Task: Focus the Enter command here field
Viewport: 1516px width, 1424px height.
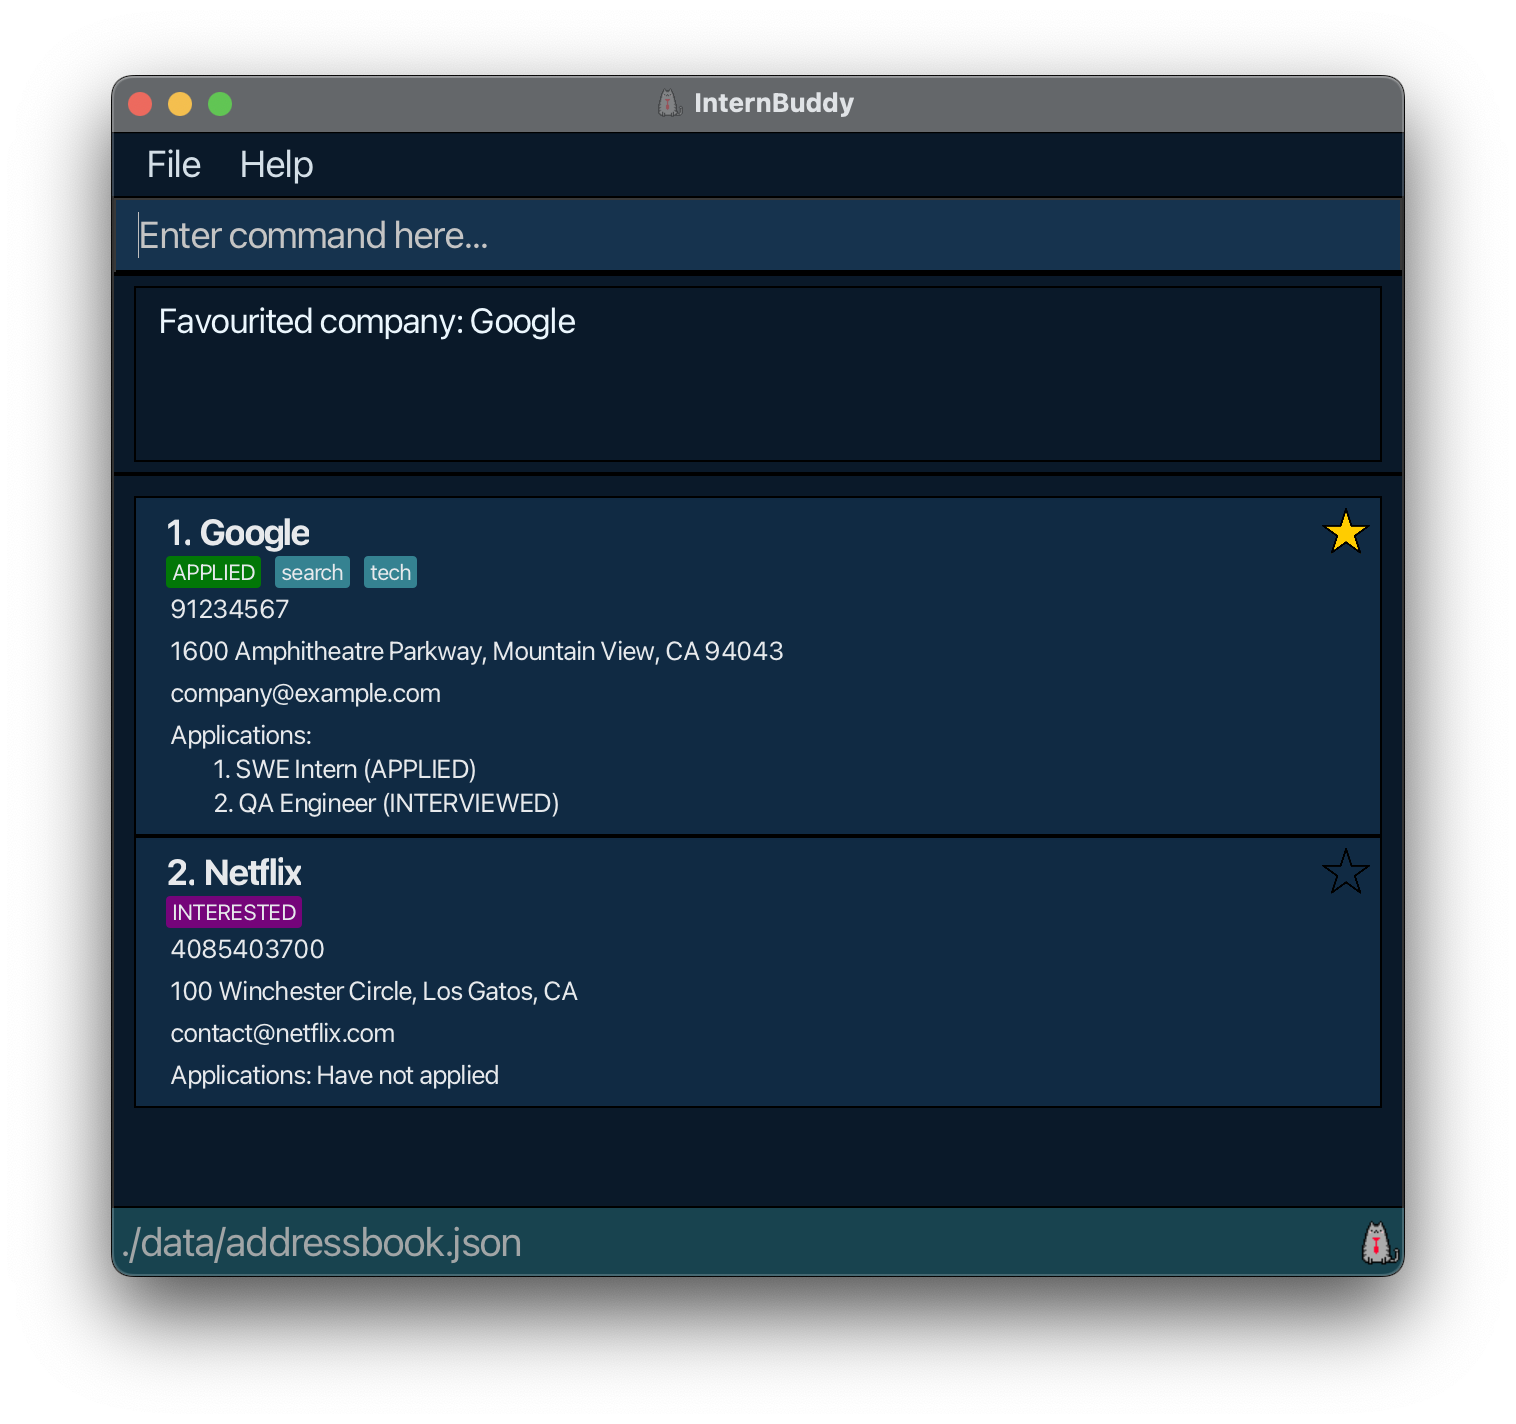Action: (758, 235)
